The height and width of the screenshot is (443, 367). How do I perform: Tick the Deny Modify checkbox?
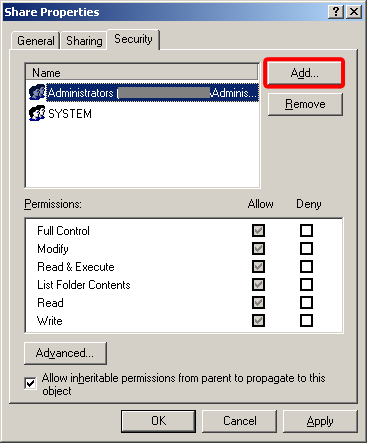(306, 248)
